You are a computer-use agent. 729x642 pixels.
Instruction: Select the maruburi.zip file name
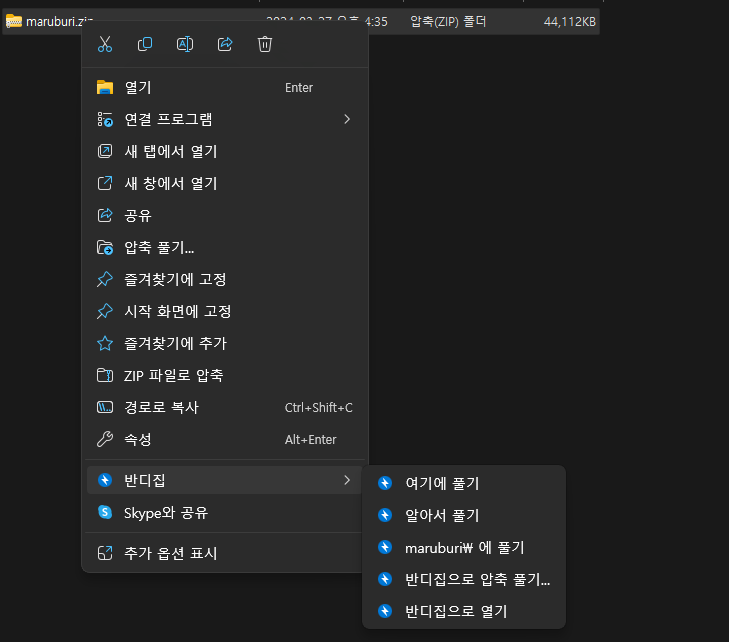click(60, 21)
